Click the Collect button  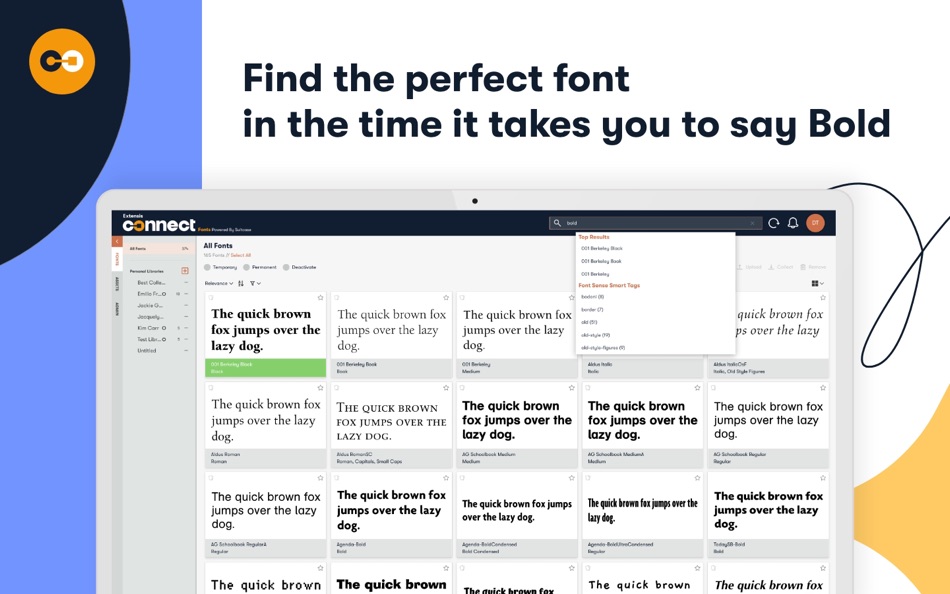point(781,267)
